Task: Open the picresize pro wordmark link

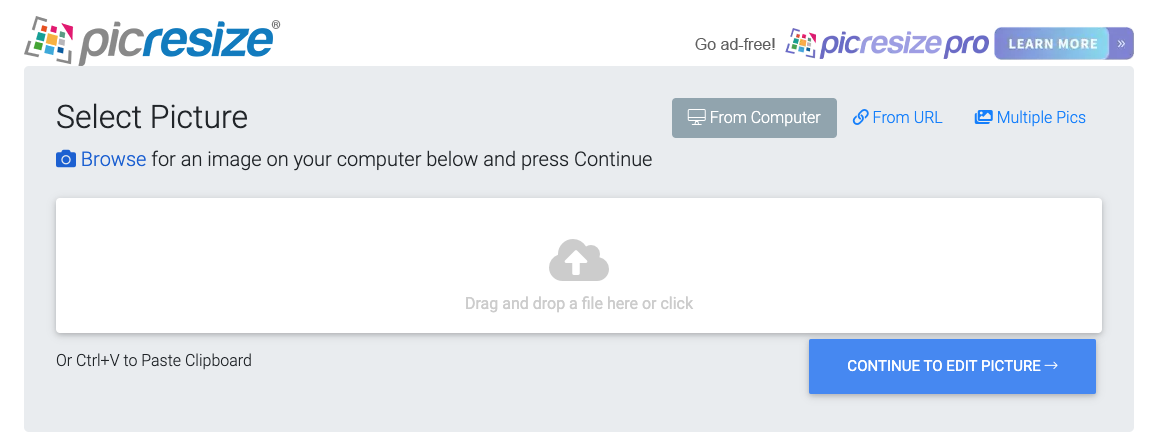Action: pos(904,45)
